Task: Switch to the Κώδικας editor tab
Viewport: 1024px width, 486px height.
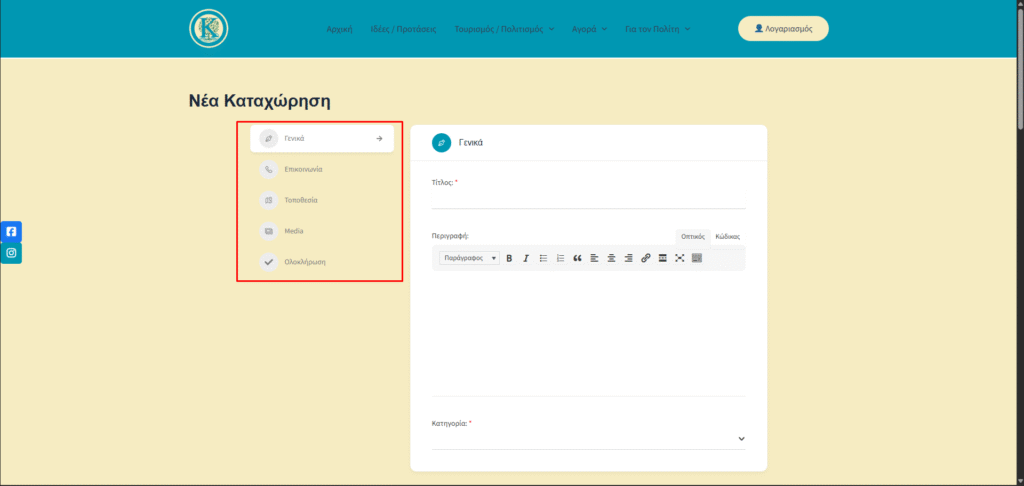Action: [x=727, y=237]
